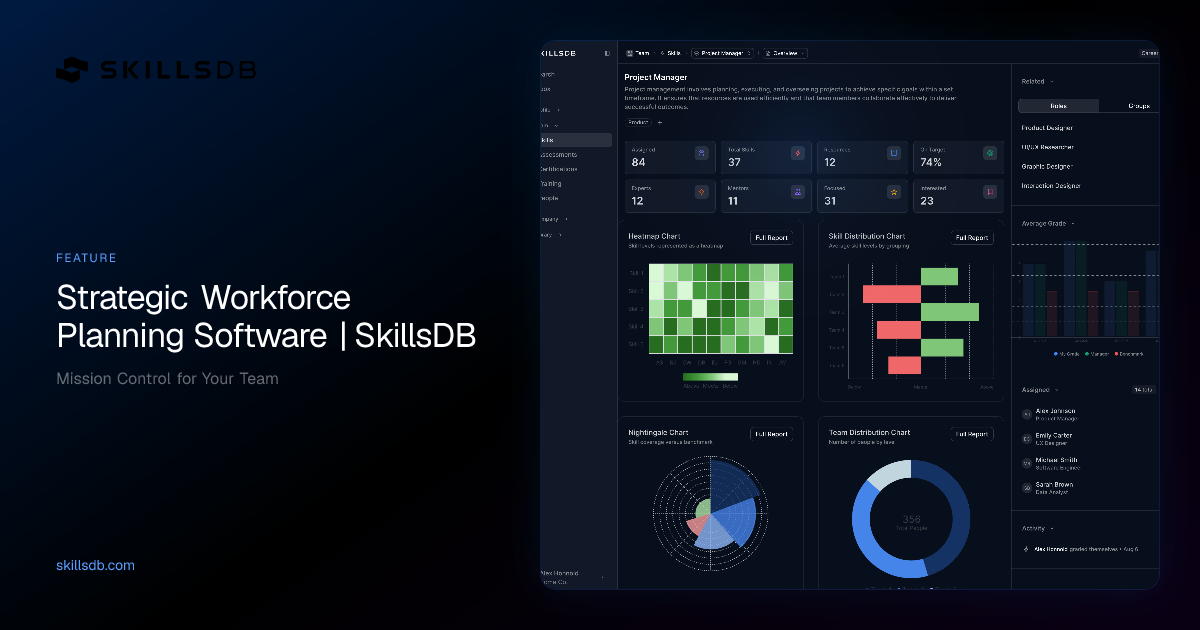Viewport: 1200px width, 630px height.
Task: Click the Benchmark legend swatch
Action: 1115,353
